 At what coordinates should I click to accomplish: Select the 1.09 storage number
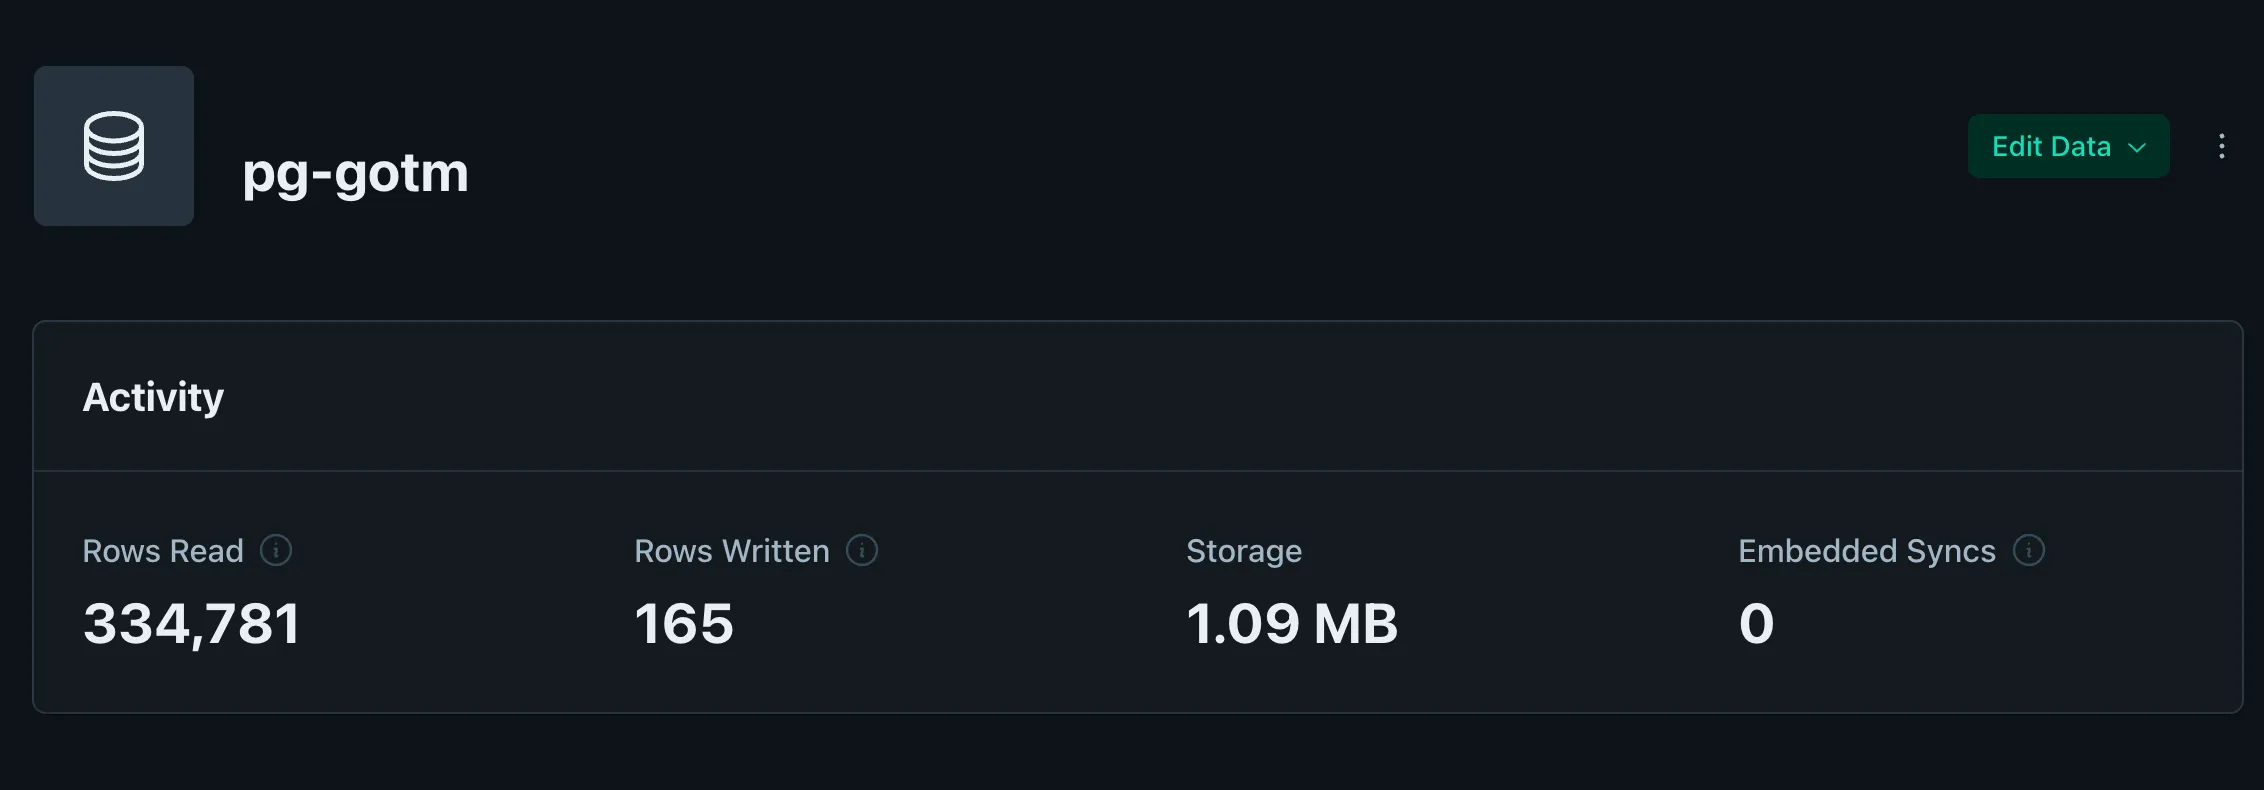point(1242,624)
